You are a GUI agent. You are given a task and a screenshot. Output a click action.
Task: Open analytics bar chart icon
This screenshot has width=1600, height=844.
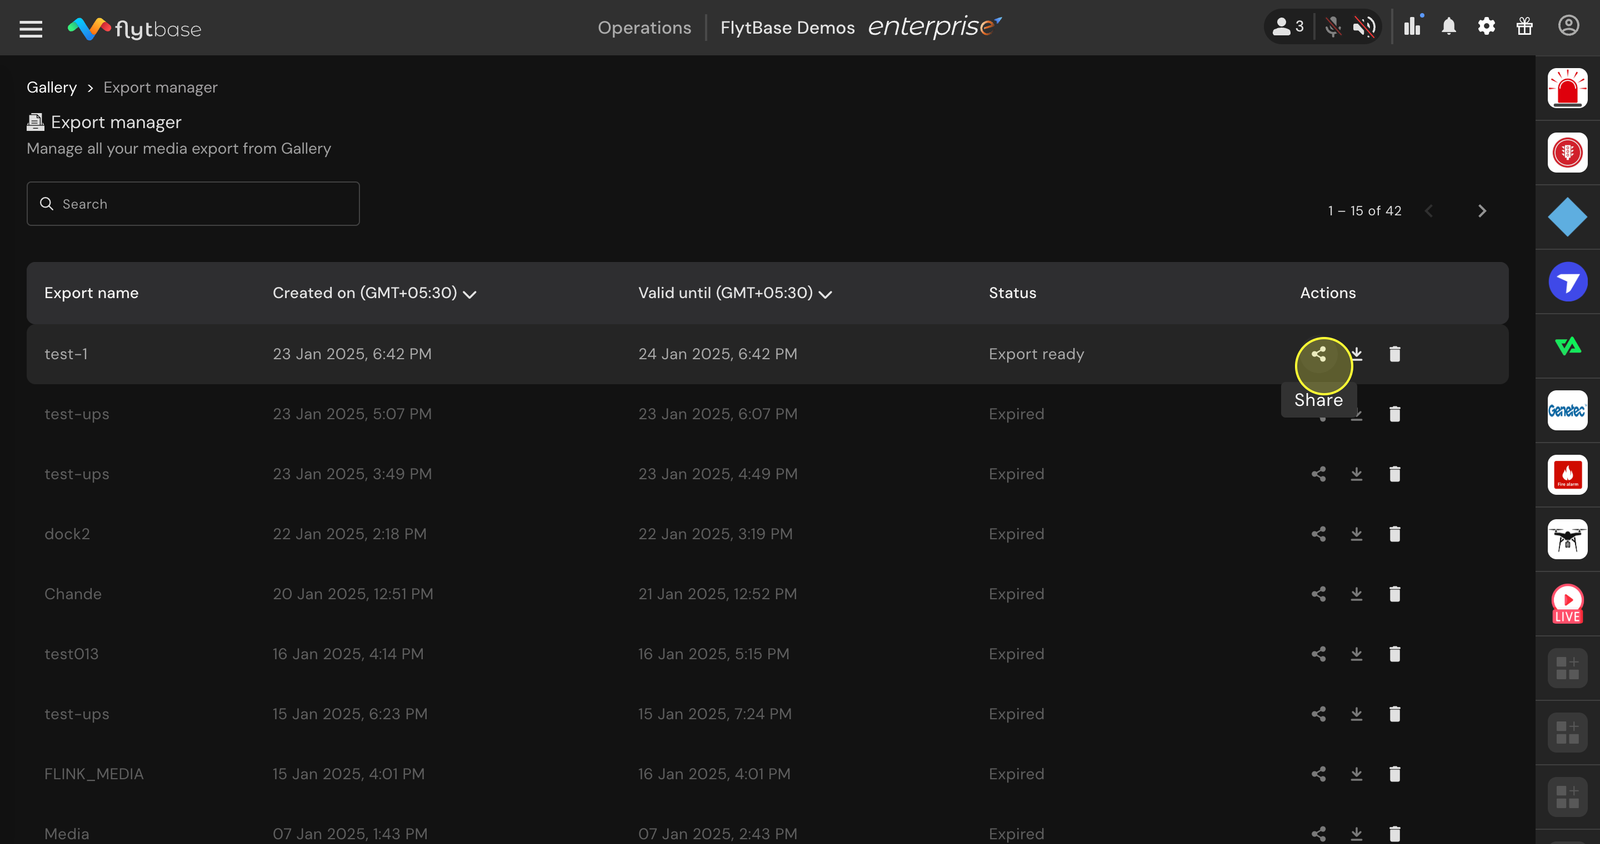tap(1412, 27)
